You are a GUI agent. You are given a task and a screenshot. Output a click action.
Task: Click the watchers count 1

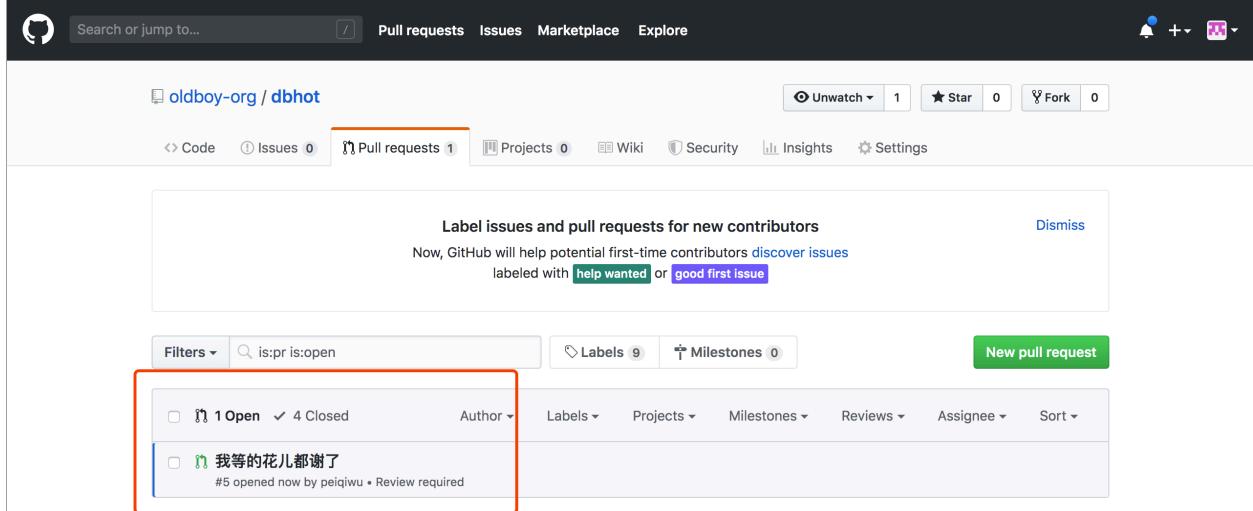[897, 98]
